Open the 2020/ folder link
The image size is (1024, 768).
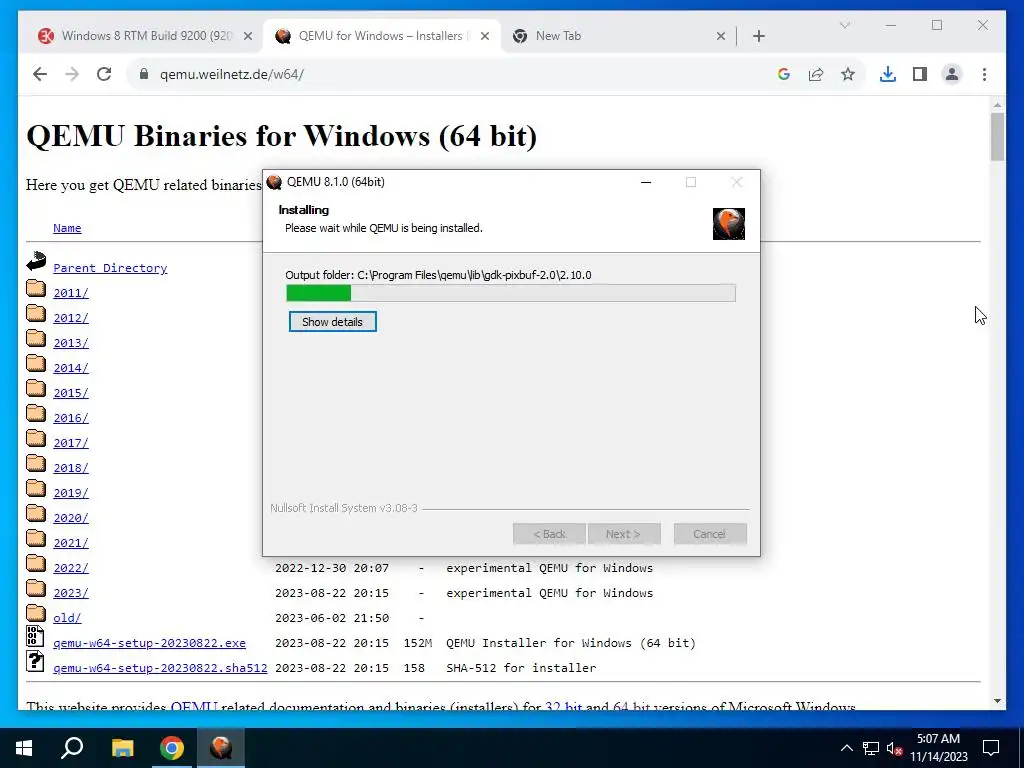[x=71, y=518]
